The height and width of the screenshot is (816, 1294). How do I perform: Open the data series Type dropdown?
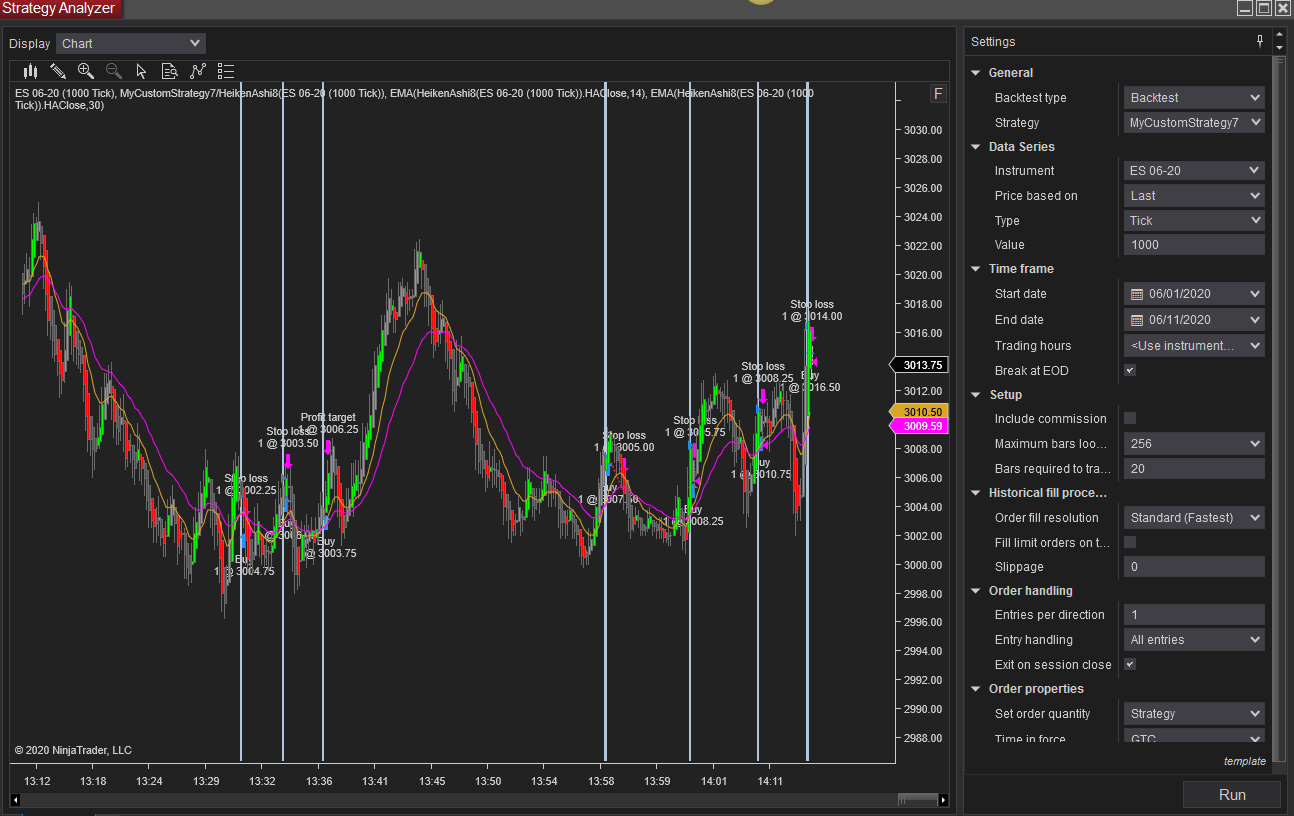pos(1195,221)
